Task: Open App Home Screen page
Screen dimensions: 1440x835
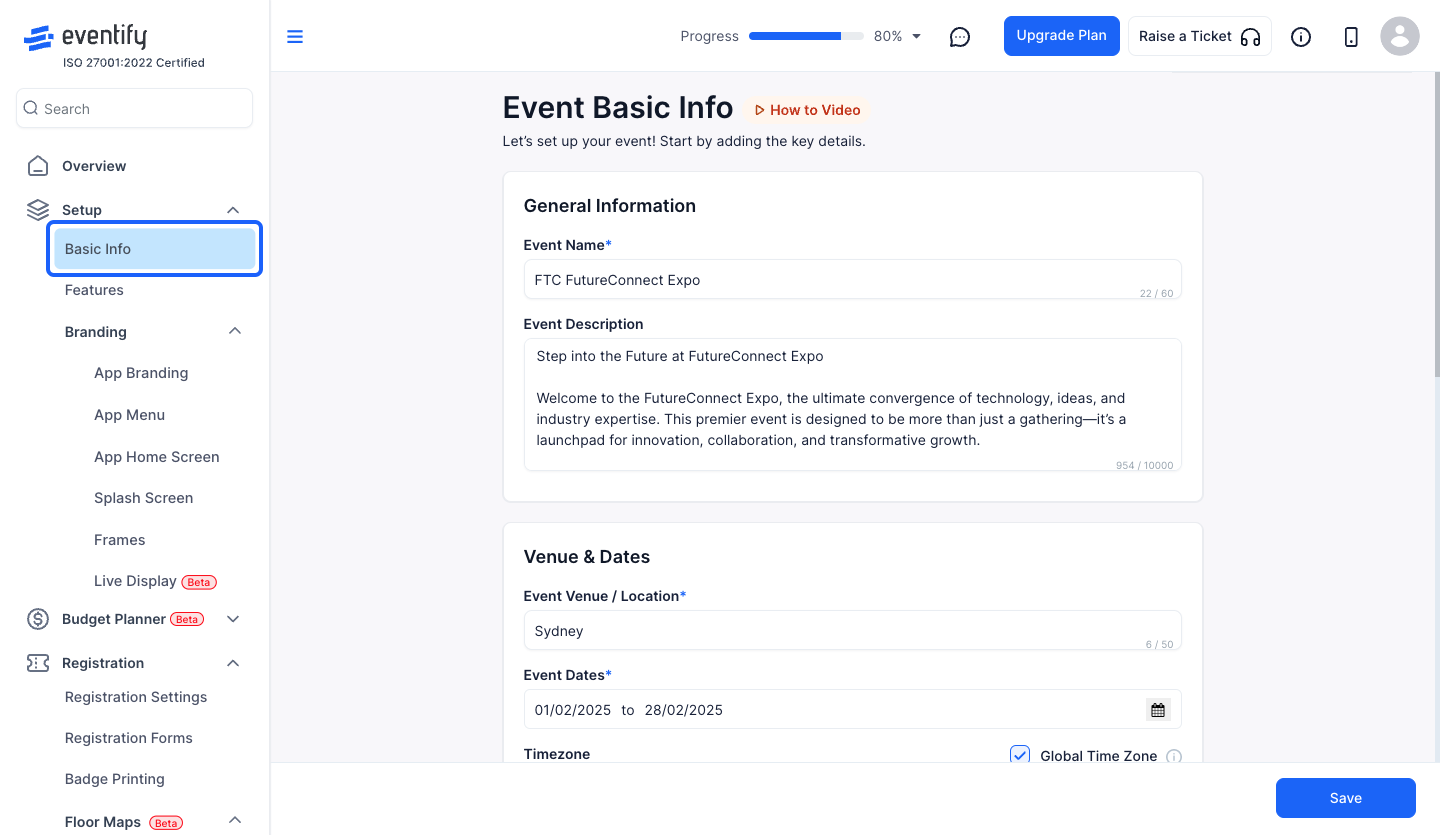Action: click(x=156, y=457)
